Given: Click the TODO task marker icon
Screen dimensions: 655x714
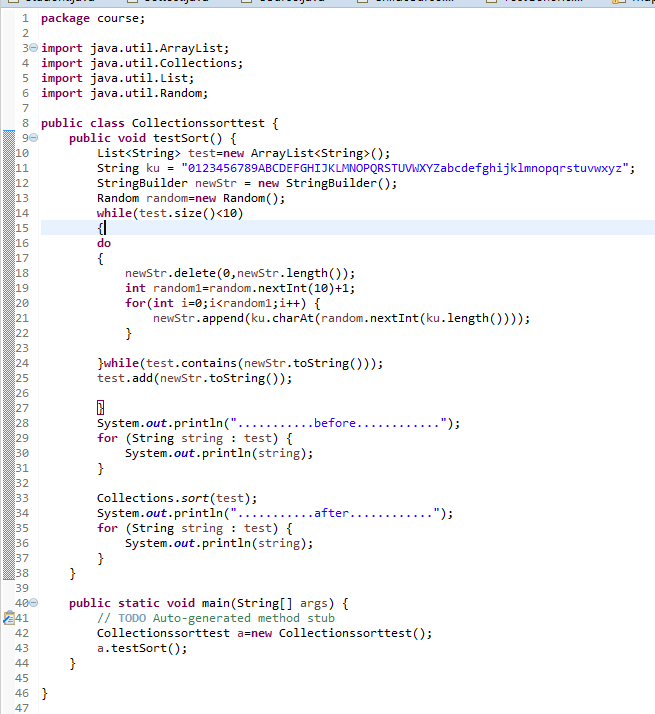Looking at the screenshot, I should pyautogui.click(x=9, y=618).
